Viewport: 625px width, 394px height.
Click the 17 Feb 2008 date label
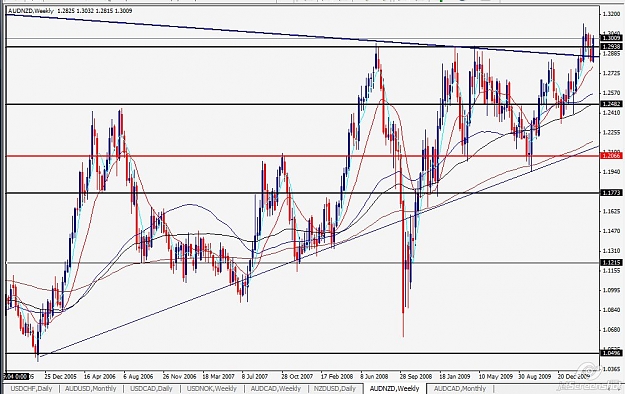(337, 376)
